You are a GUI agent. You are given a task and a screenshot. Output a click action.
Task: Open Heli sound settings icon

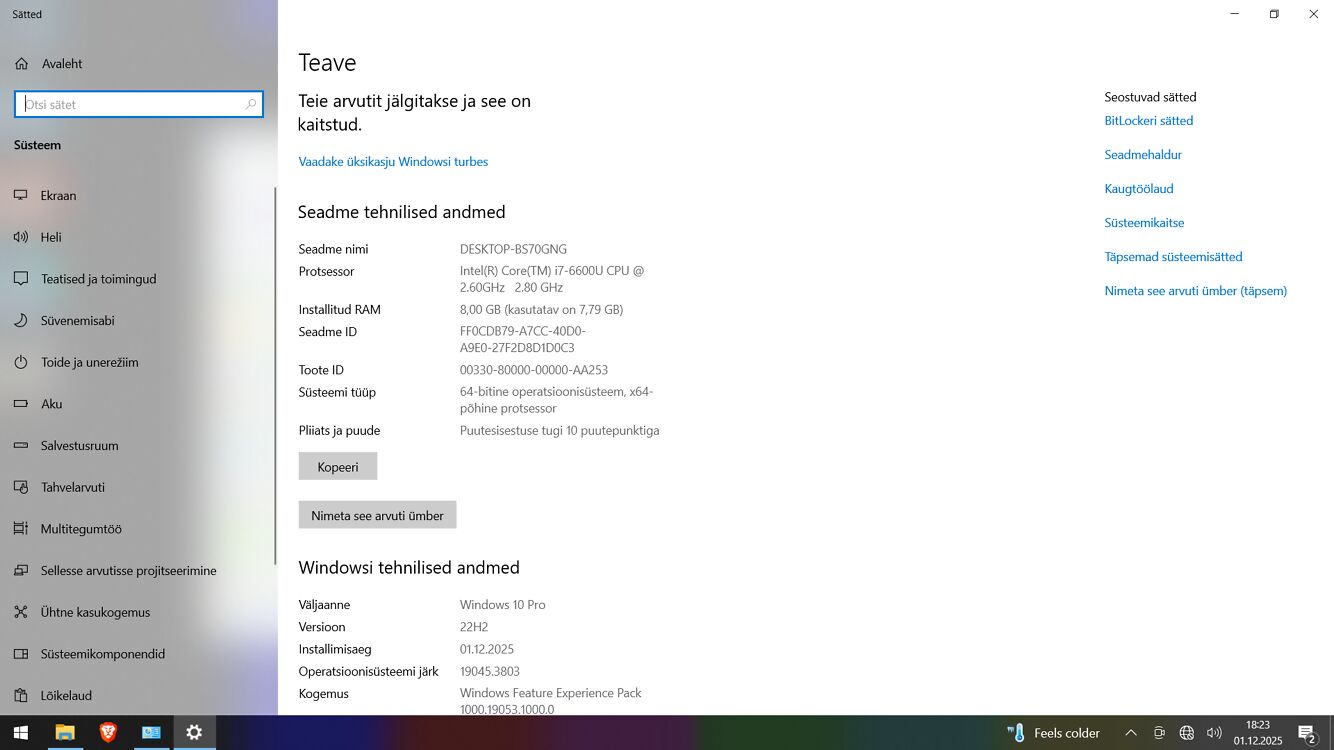[x=21, y=237]
